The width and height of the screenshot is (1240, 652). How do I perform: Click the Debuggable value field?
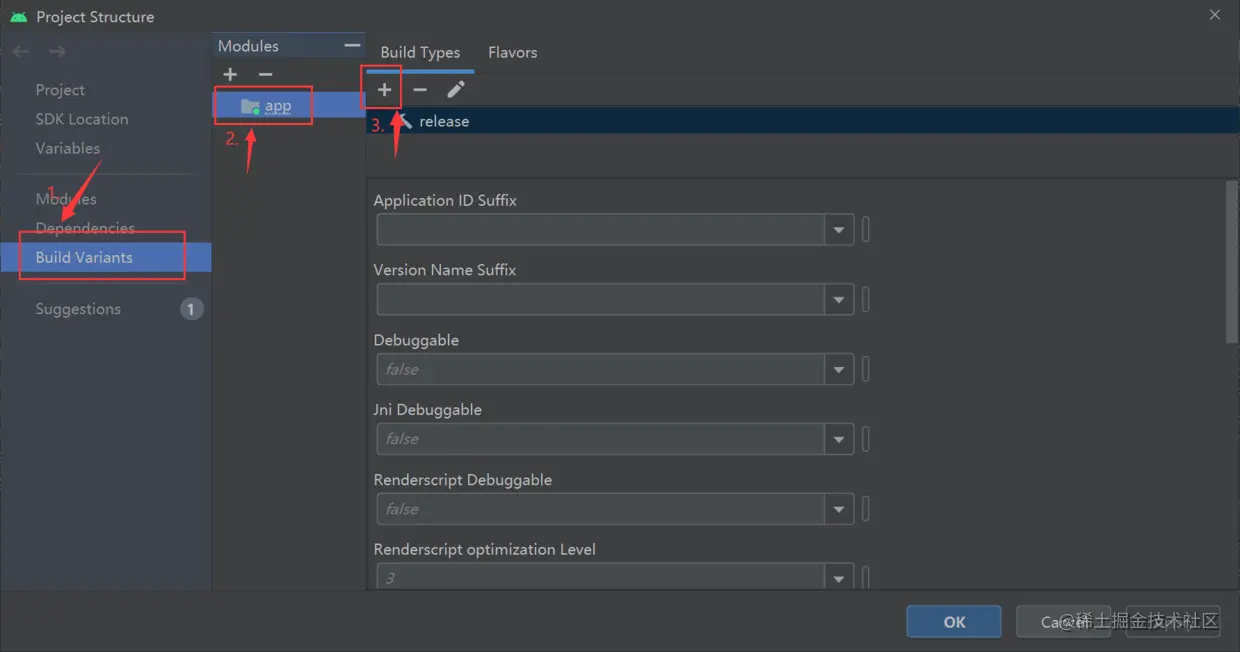point(601,369)
